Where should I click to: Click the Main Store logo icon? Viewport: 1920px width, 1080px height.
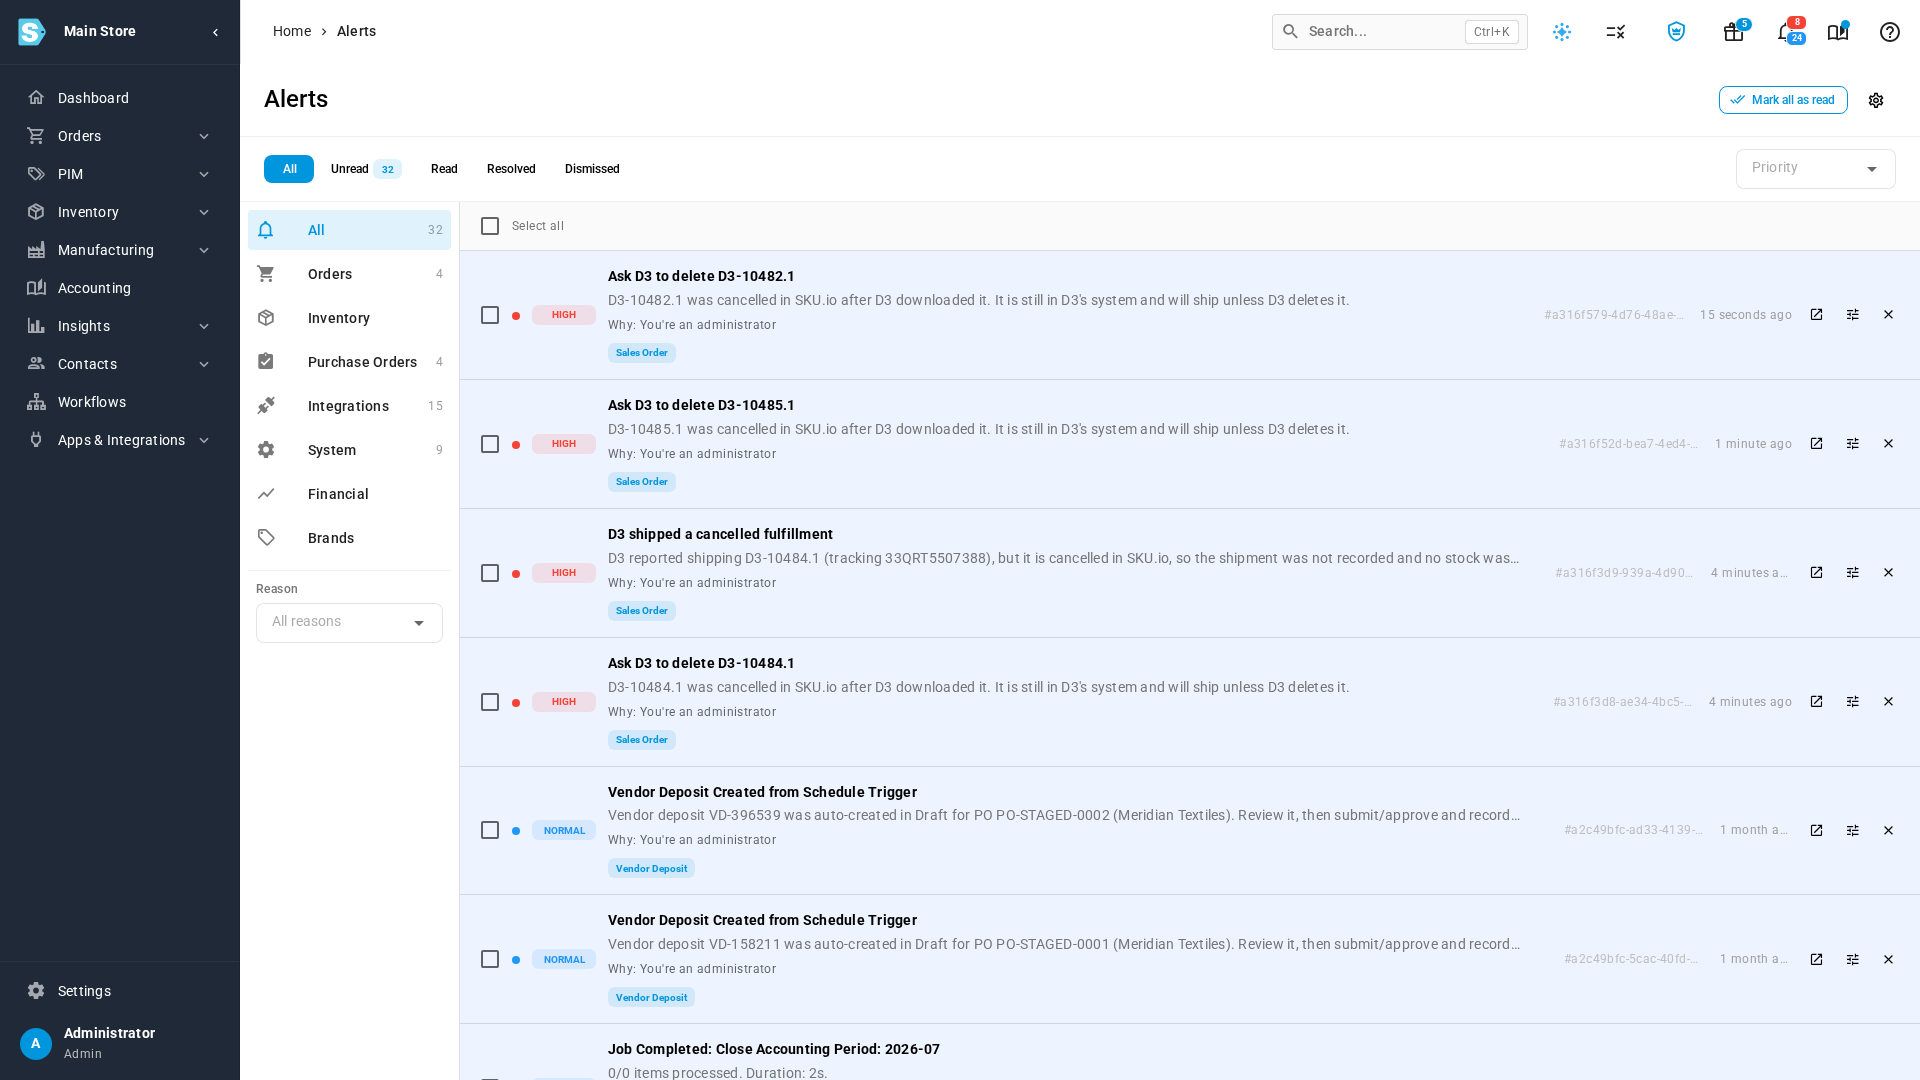click(x=32, y=32)
